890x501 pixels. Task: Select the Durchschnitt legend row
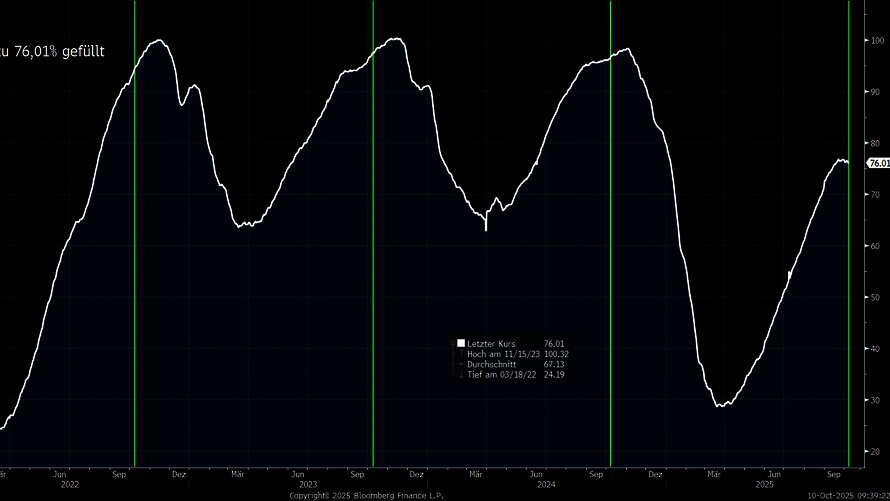click(x=492, y=365)
